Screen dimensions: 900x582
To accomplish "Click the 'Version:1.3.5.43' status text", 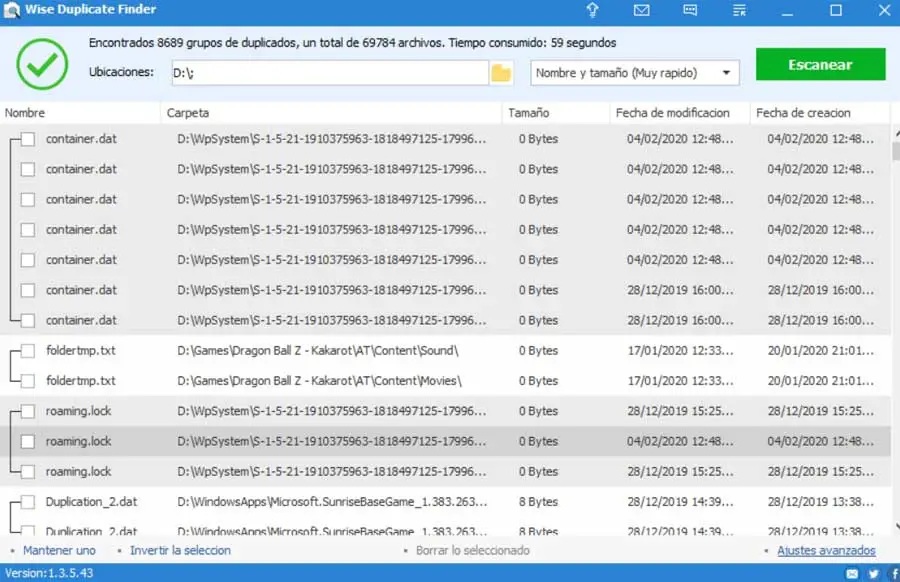I will 49,573.
